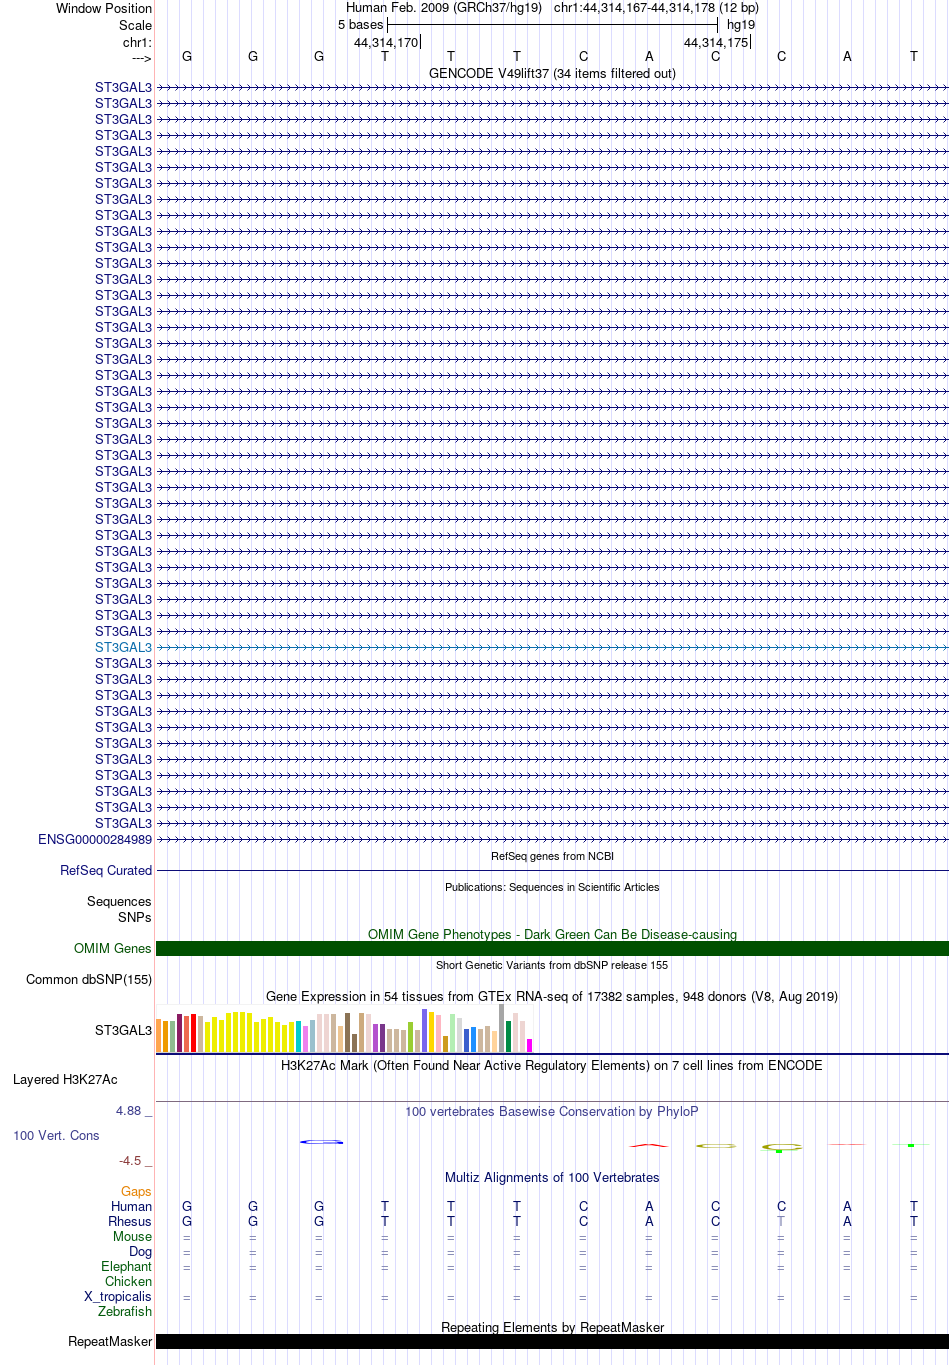Click 'Repeating Elements by RepeatMasker' title
Screen dimensions: 950x1365
click(x=552, y=1327)
